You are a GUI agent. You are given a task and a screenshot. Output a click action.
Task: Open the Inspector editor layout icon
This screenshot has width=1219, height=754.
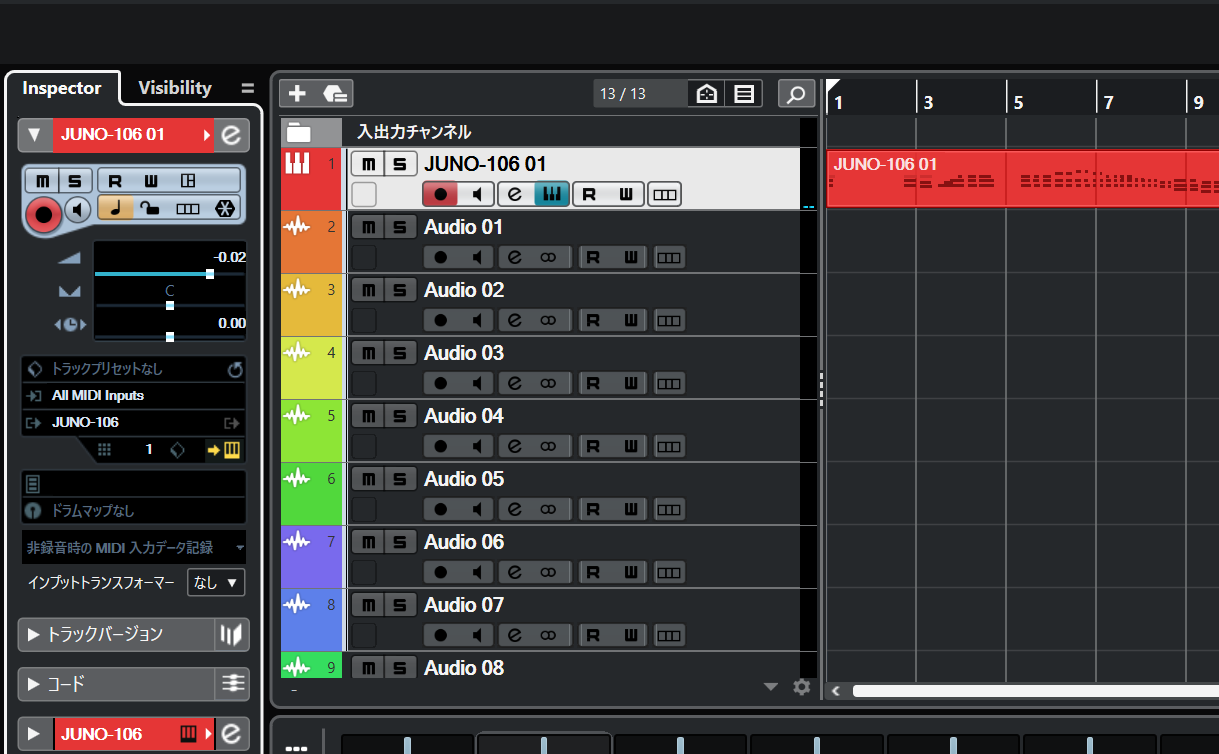point(187,181)
